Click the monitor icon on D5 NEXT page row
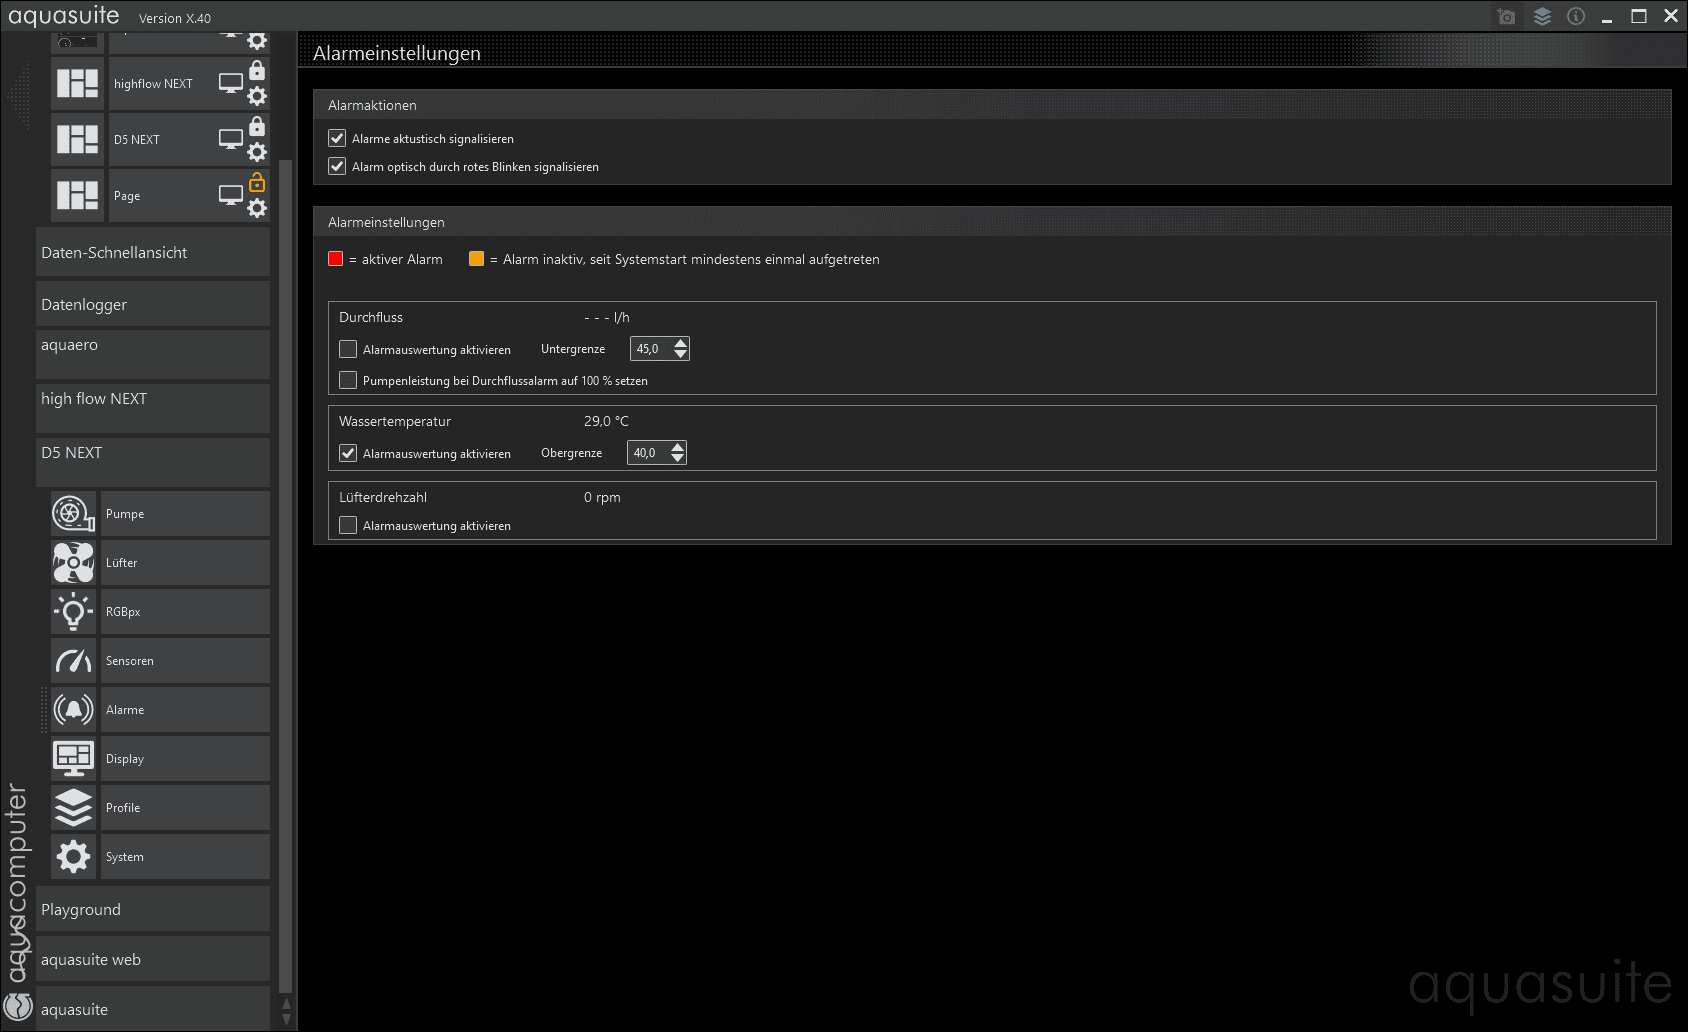1688x1032 pixels. click(x=231, y=140)
